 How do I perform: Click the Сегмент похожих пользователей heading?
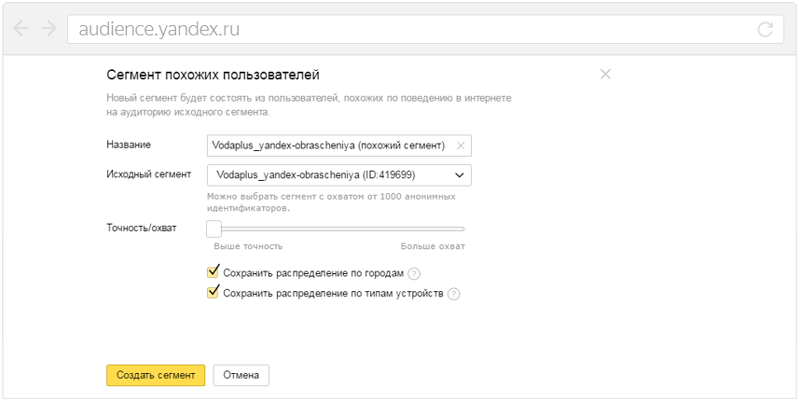[213, 76]
